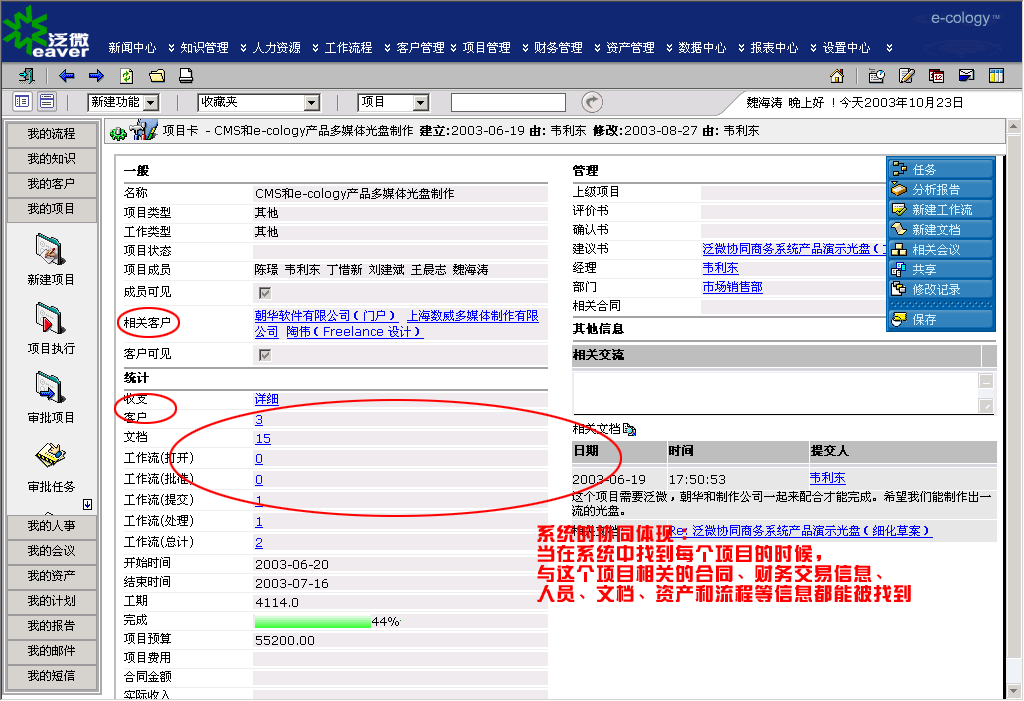Click the 保存 button

click(x=939, y=320)
